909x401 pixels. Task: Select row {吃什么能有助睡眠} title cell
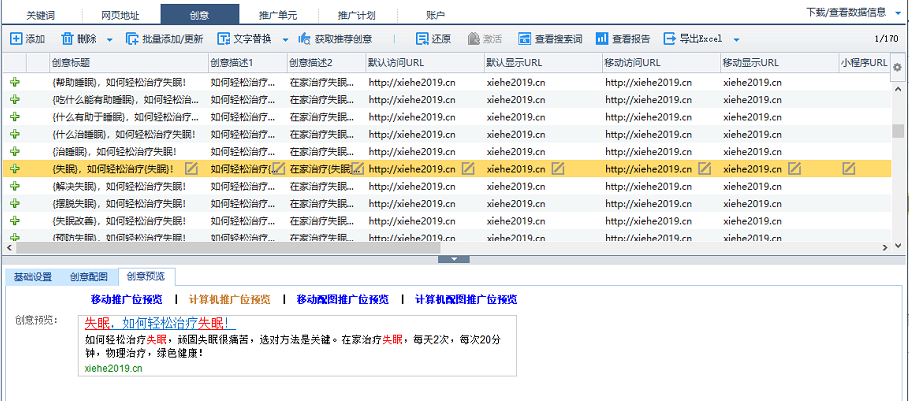click(x=128, y=100)
